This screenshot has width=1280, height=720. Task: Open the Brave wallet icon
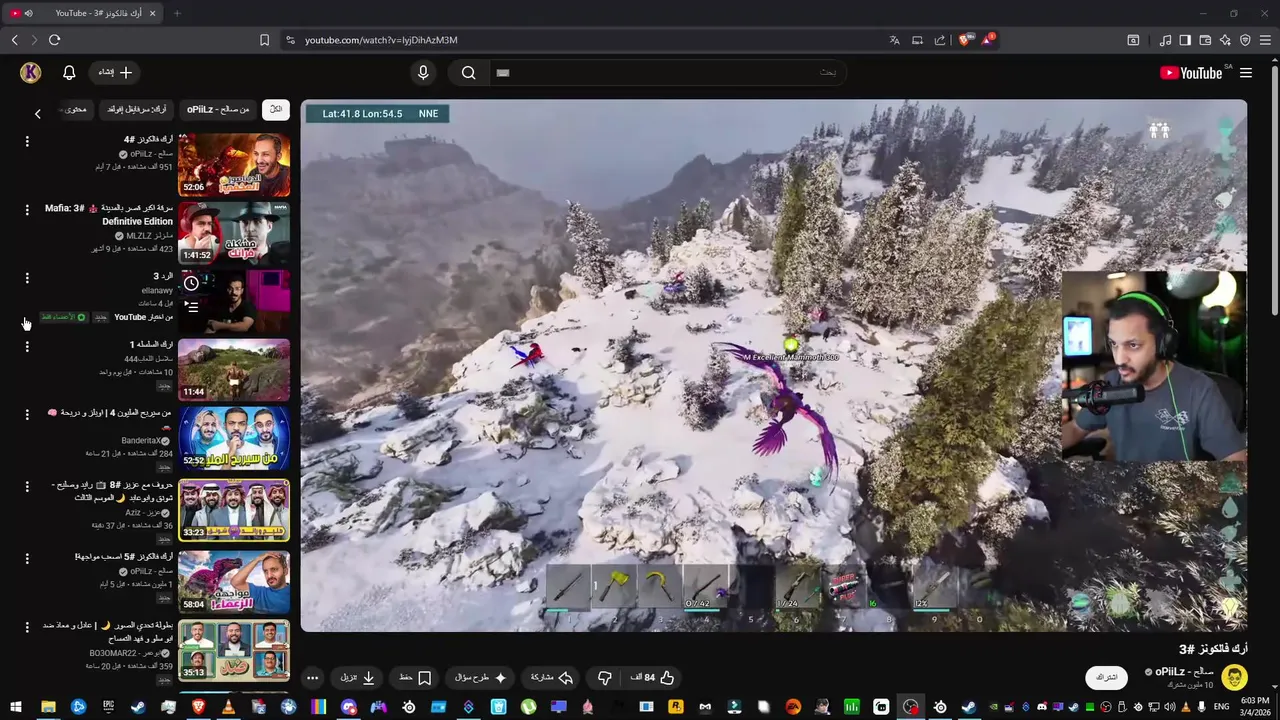pyautogui.click(x=1205, y=40)
